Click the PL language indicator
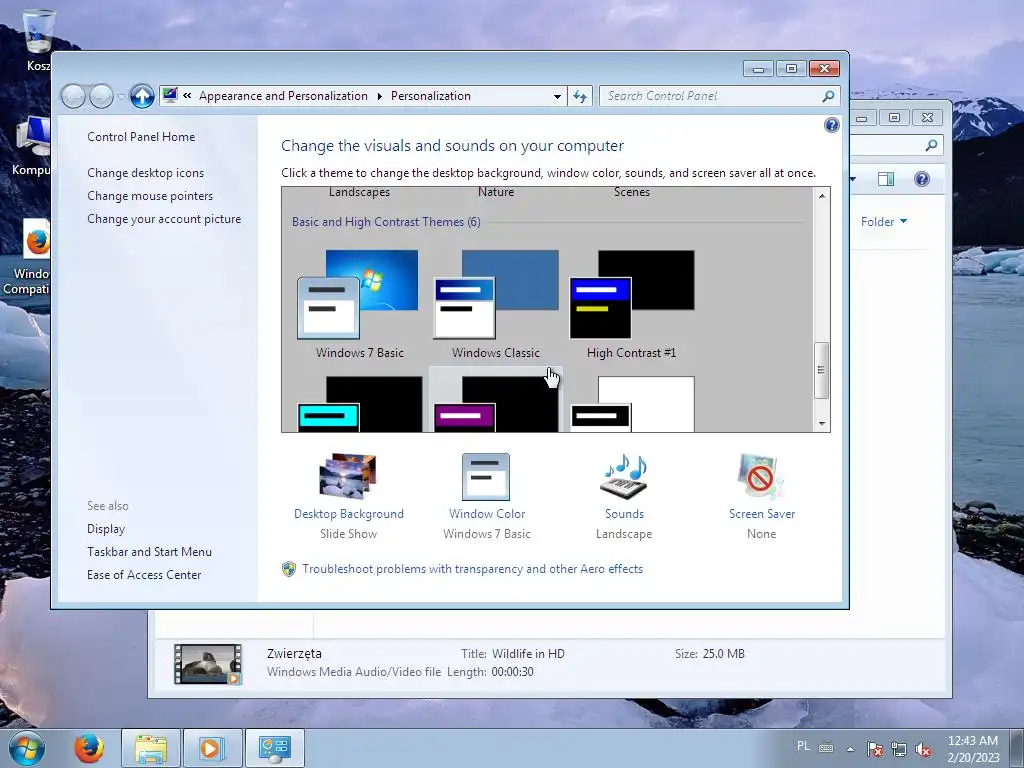This screenshot has width=1024, height=768. (803, 746)
